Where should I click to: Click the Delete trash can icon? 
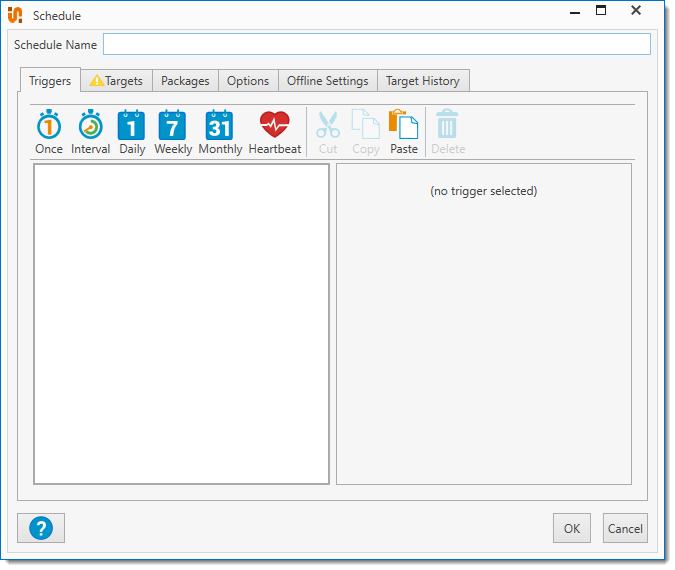click(448, 132)
